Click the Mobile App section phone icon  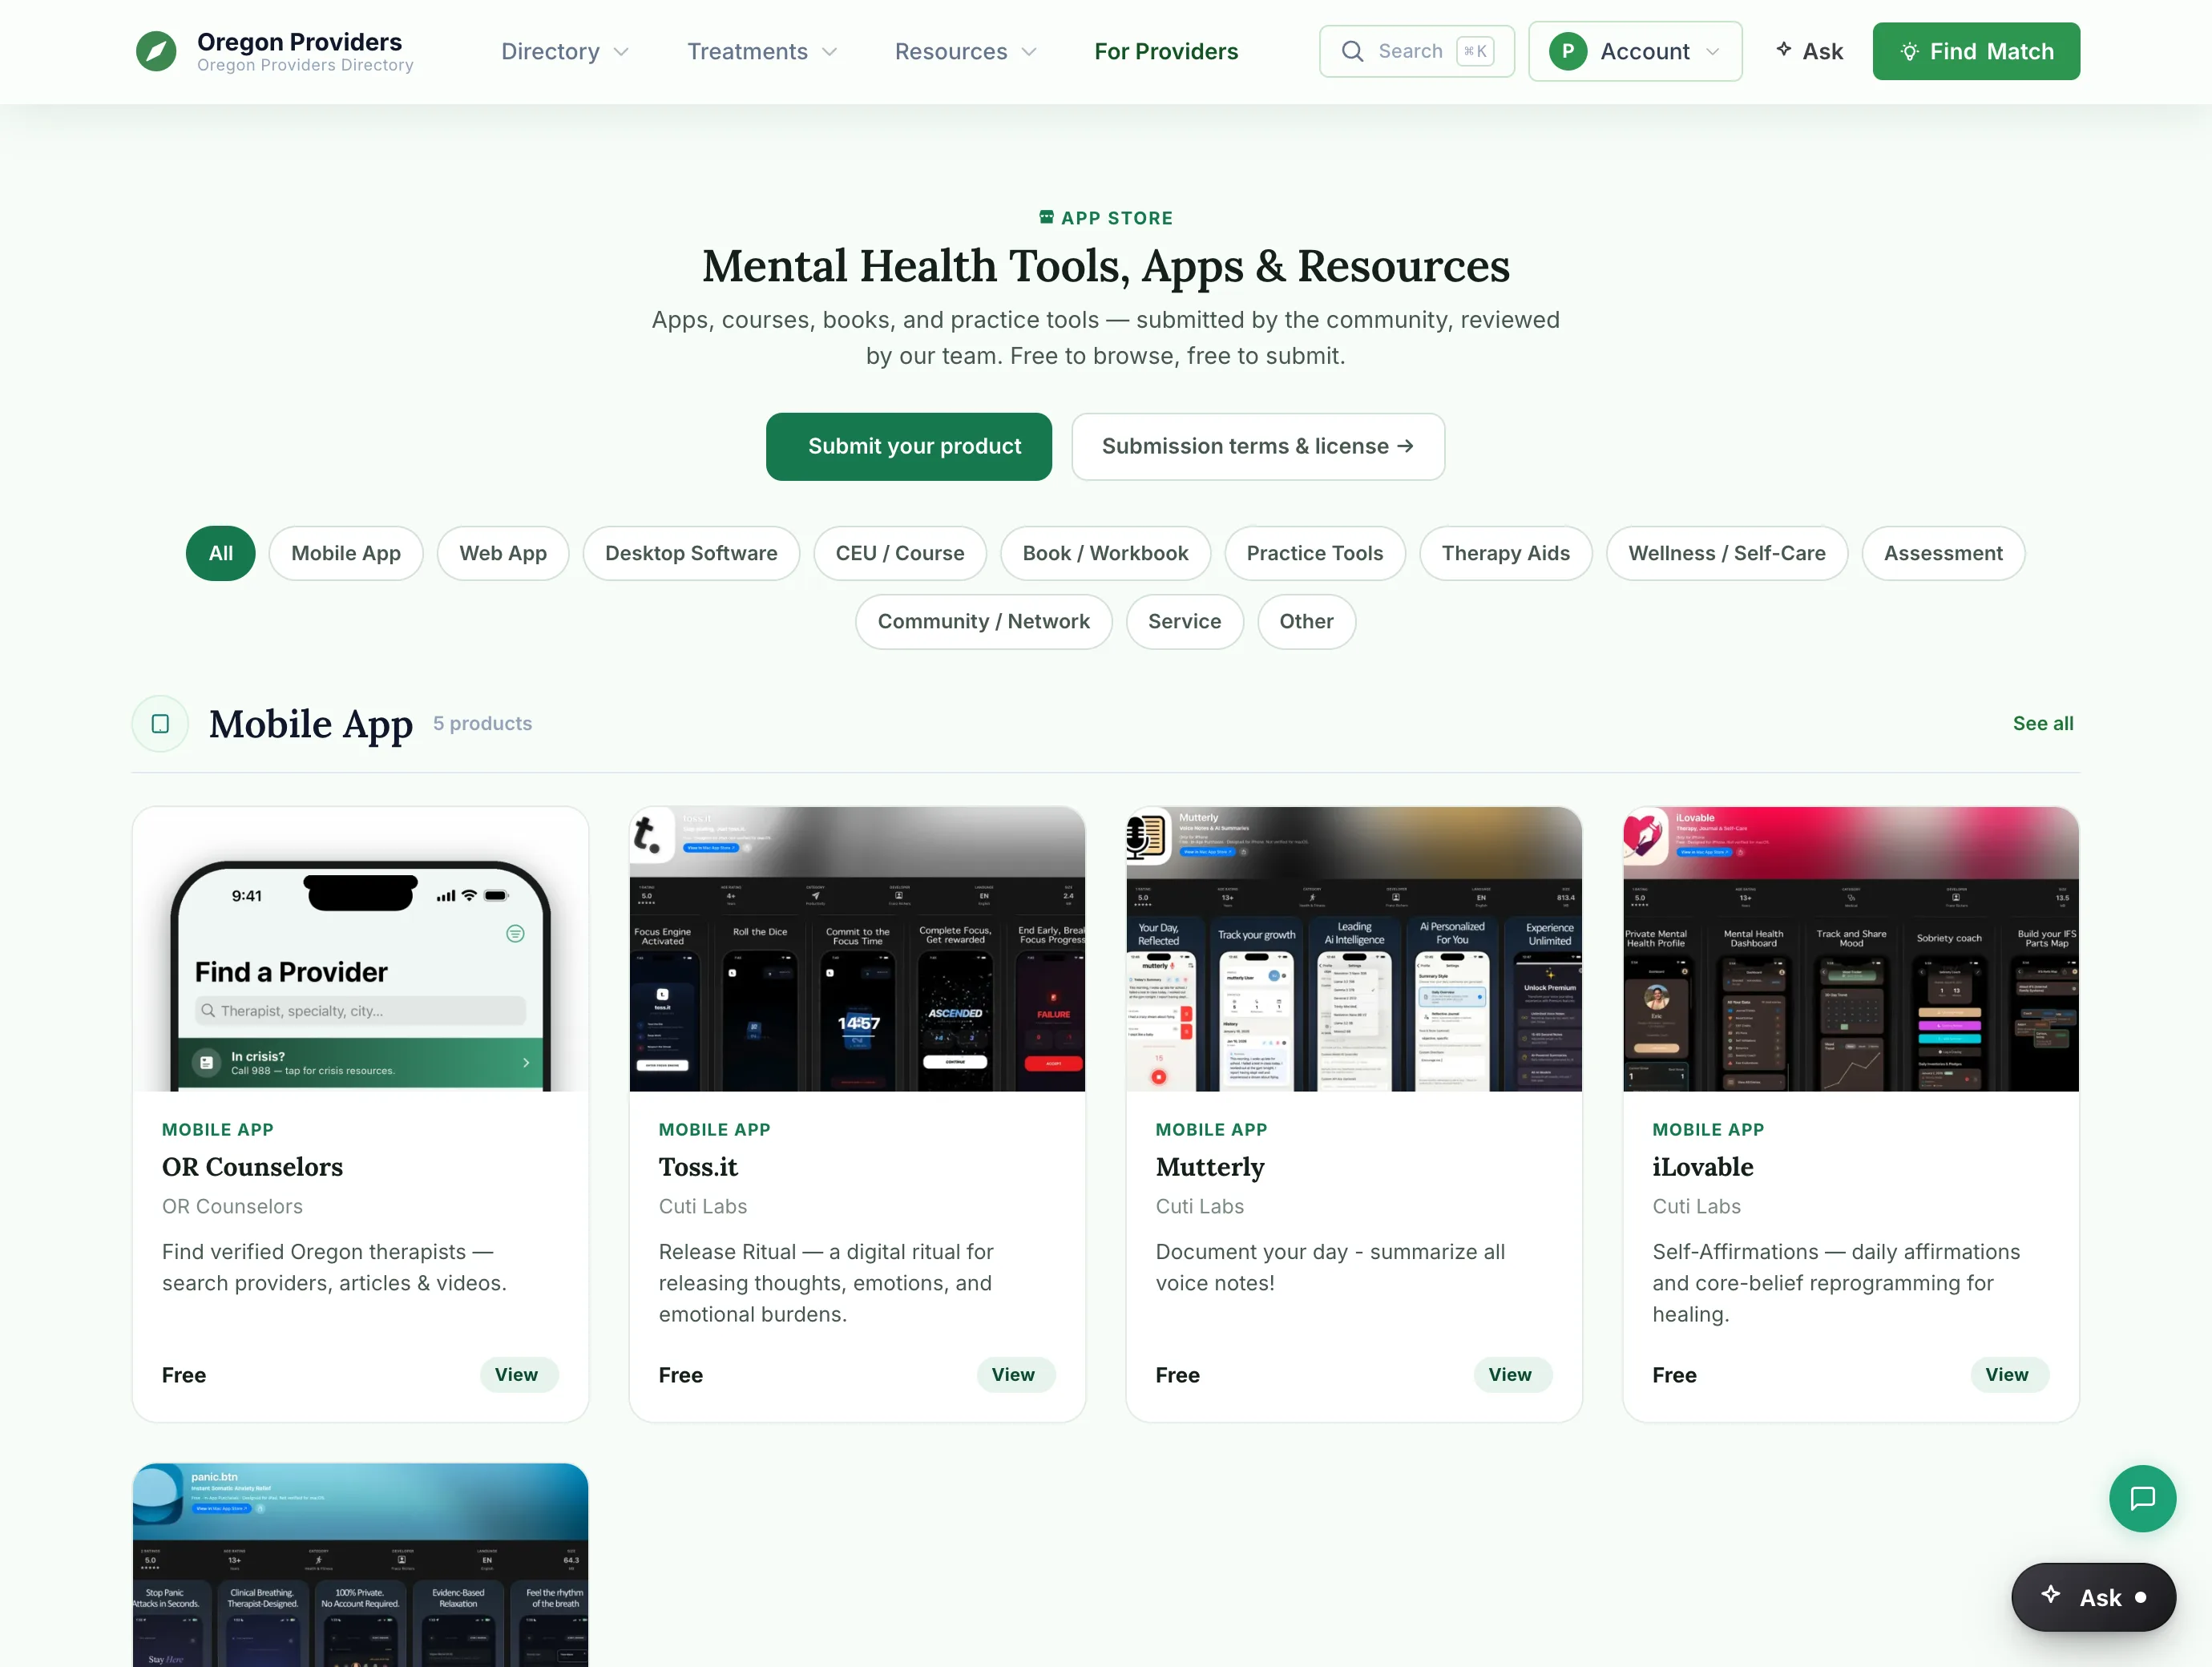pos(160,723)
